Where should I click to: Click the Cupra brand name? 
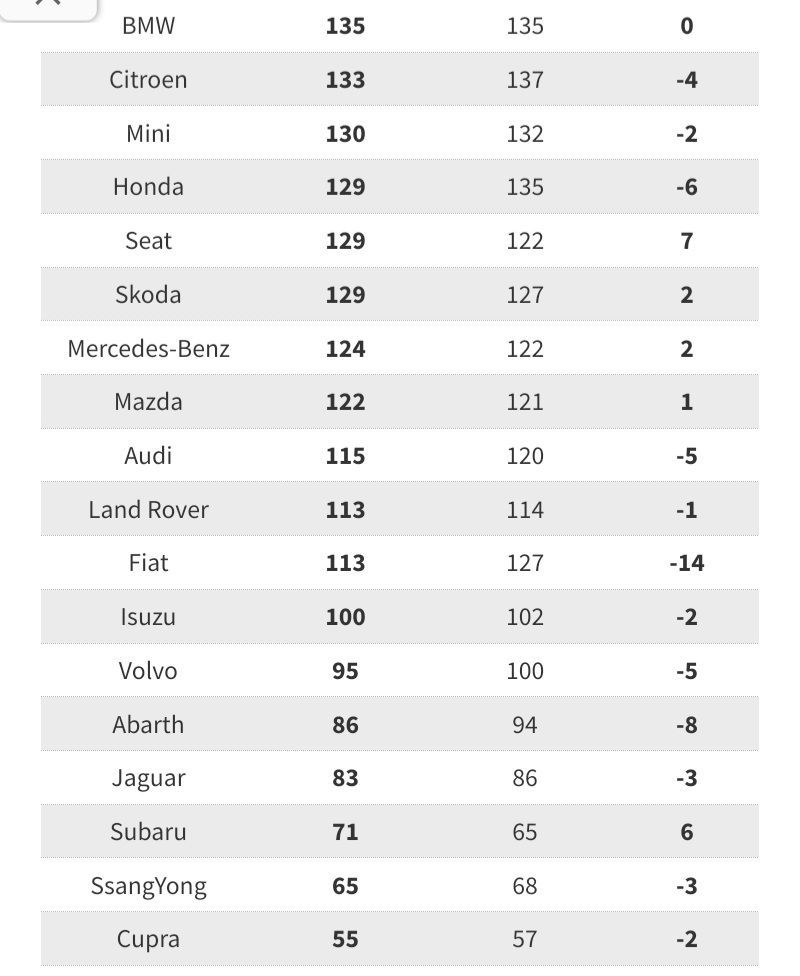pyautogui.click(x=148, y=940)
